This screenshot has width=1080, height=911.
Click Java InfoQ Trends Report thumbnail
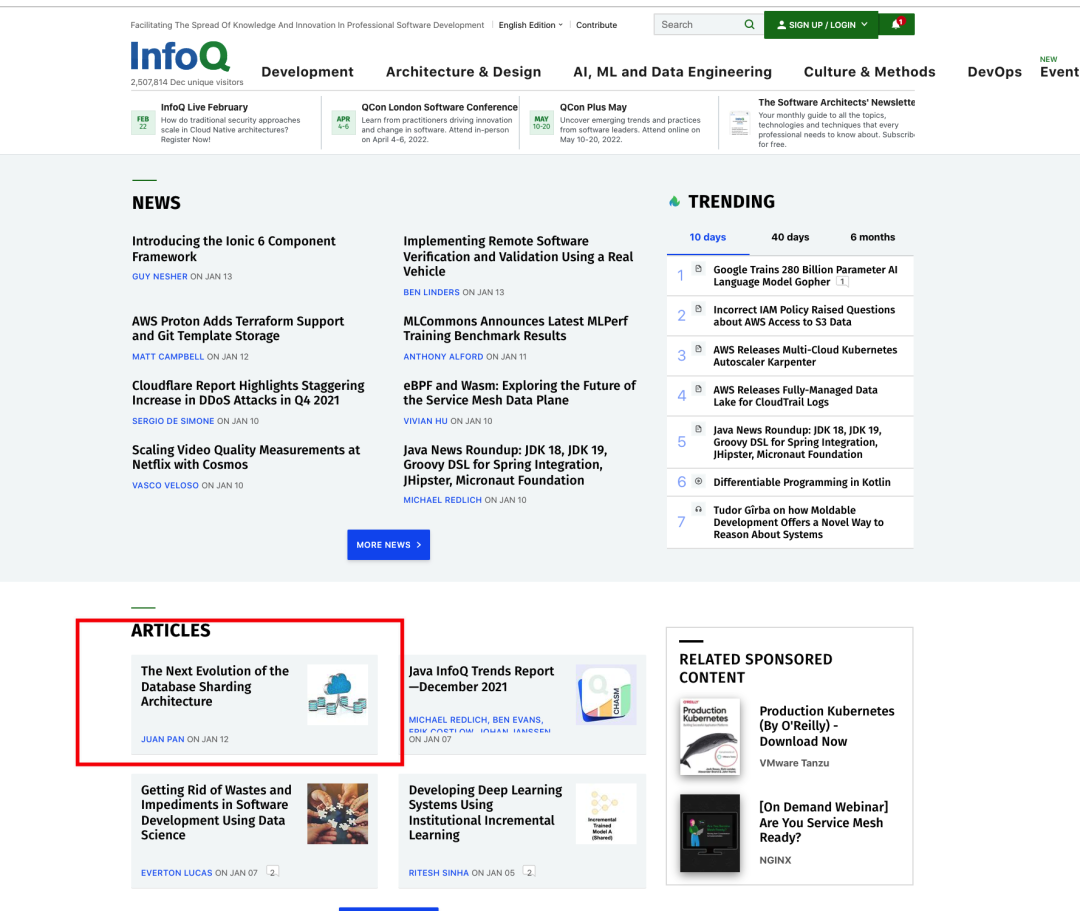tap(606, 694)
